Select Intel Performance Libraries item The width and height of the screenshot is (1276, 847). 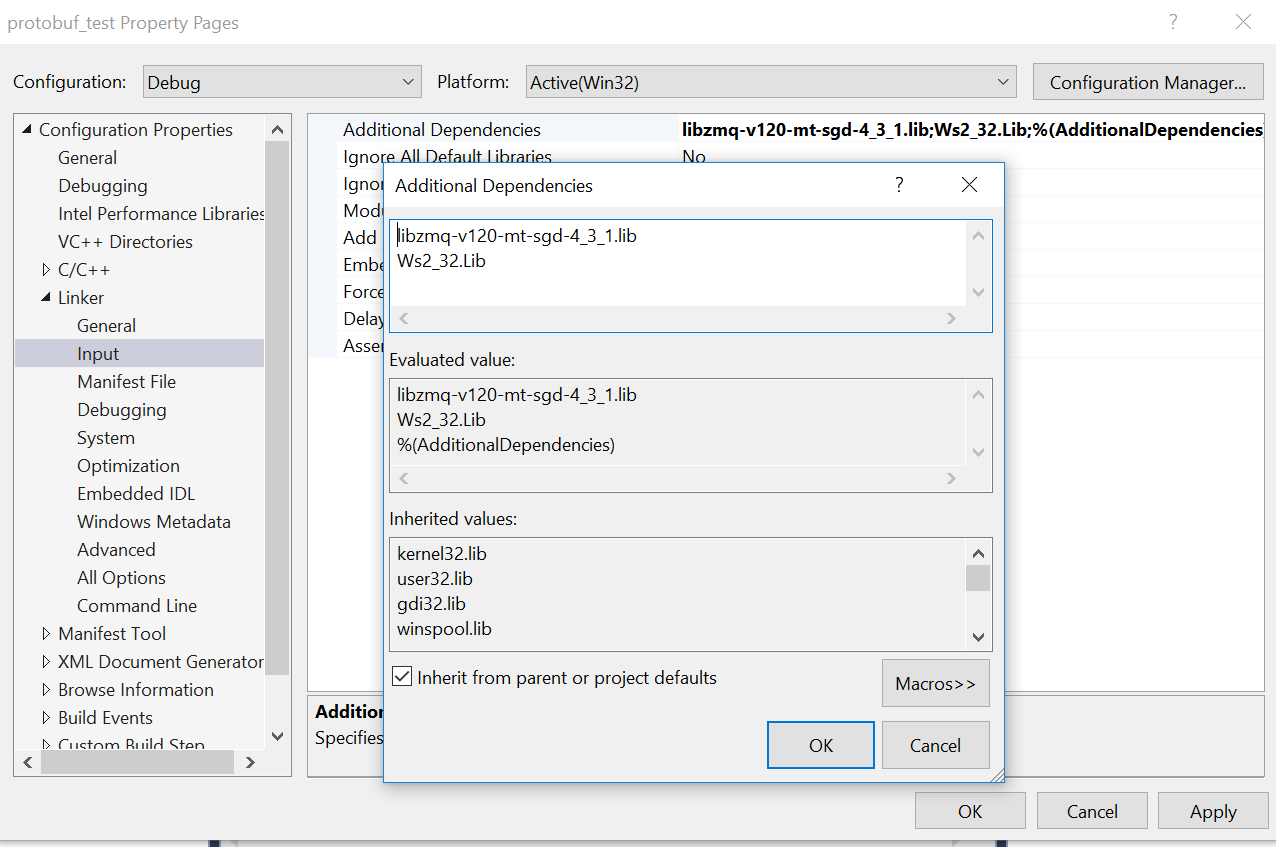pyautogui.click(x=161, y=214)
